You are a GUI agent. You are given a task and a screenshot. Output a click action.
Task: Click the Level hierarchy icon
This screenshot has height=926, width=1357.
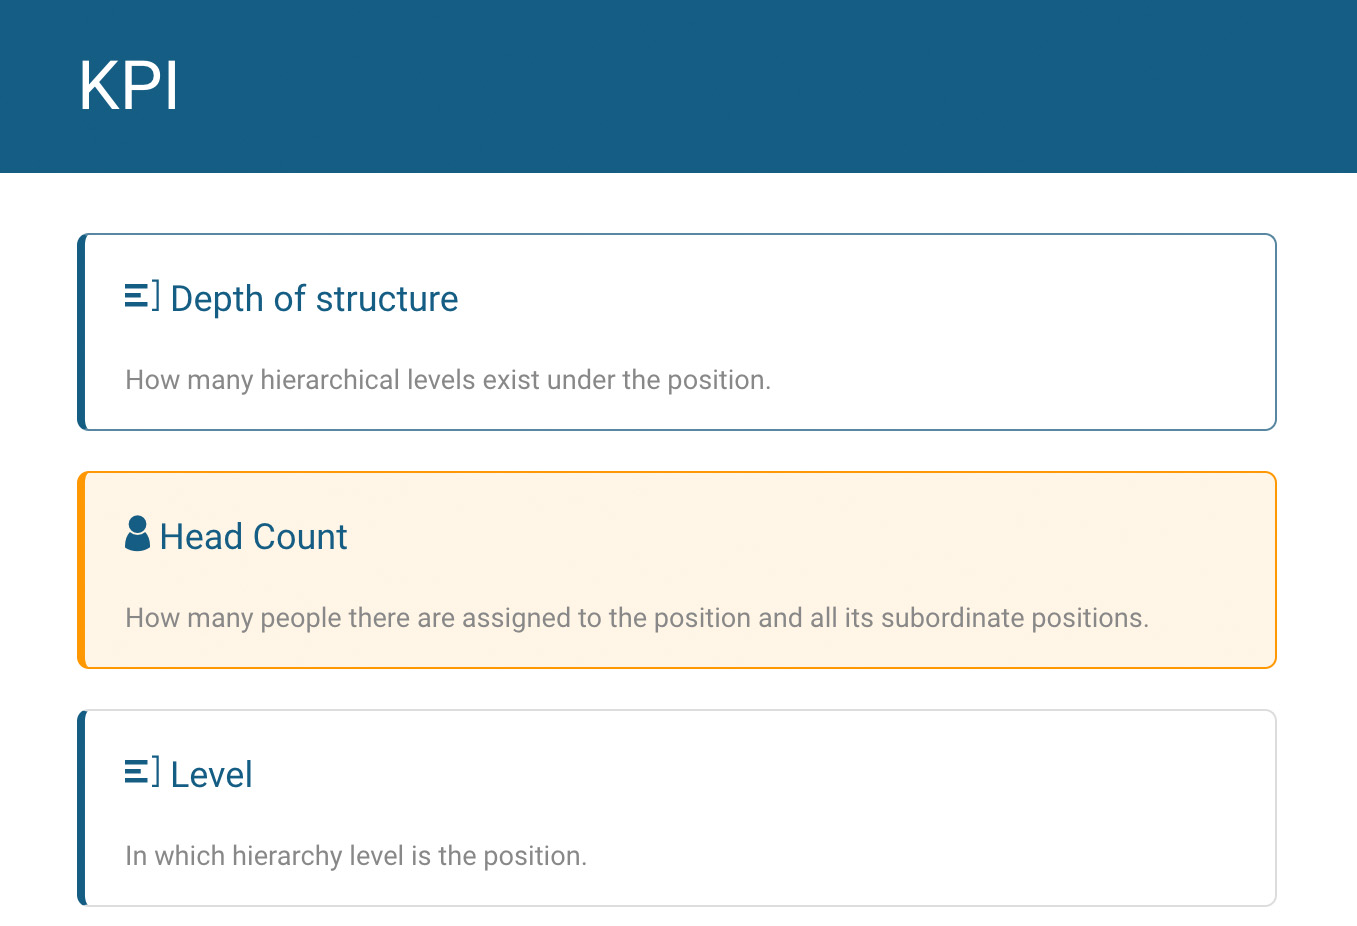point(142,772)
